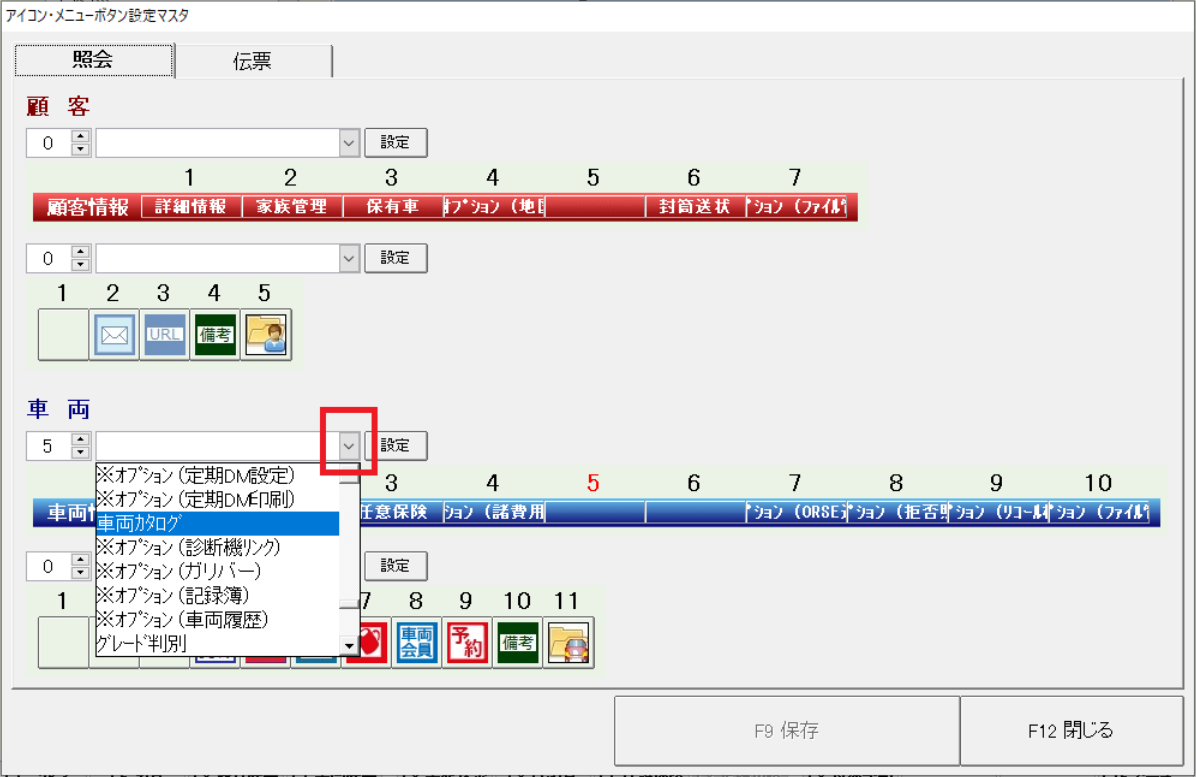Decrease the spinner above the vehicle icon row
1196x777 pixels.
pos(80,573)
